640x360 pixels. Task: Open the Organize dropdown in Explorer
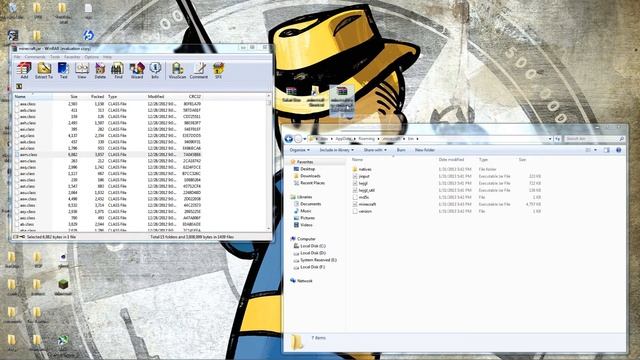pos(299,150)
